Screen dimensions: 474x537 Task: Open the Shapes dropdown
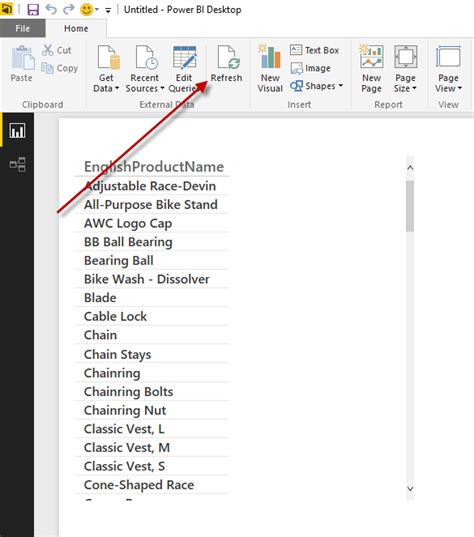[316, 86]
